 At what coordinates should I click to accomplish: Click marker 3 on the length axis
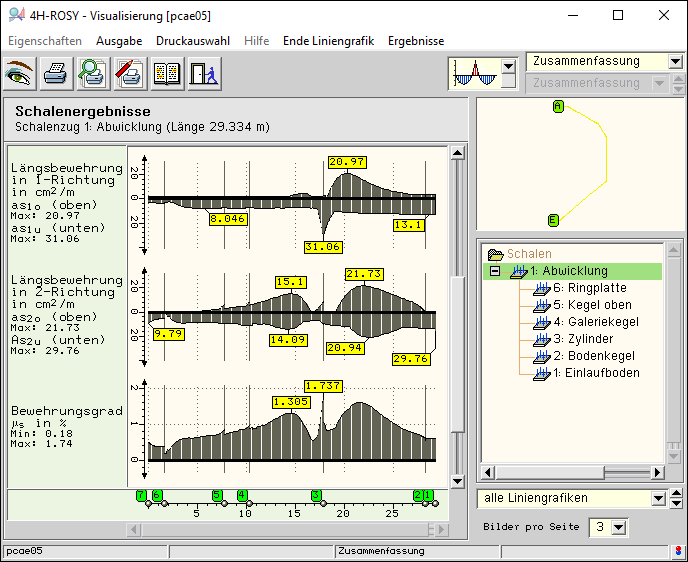point(316,495)
